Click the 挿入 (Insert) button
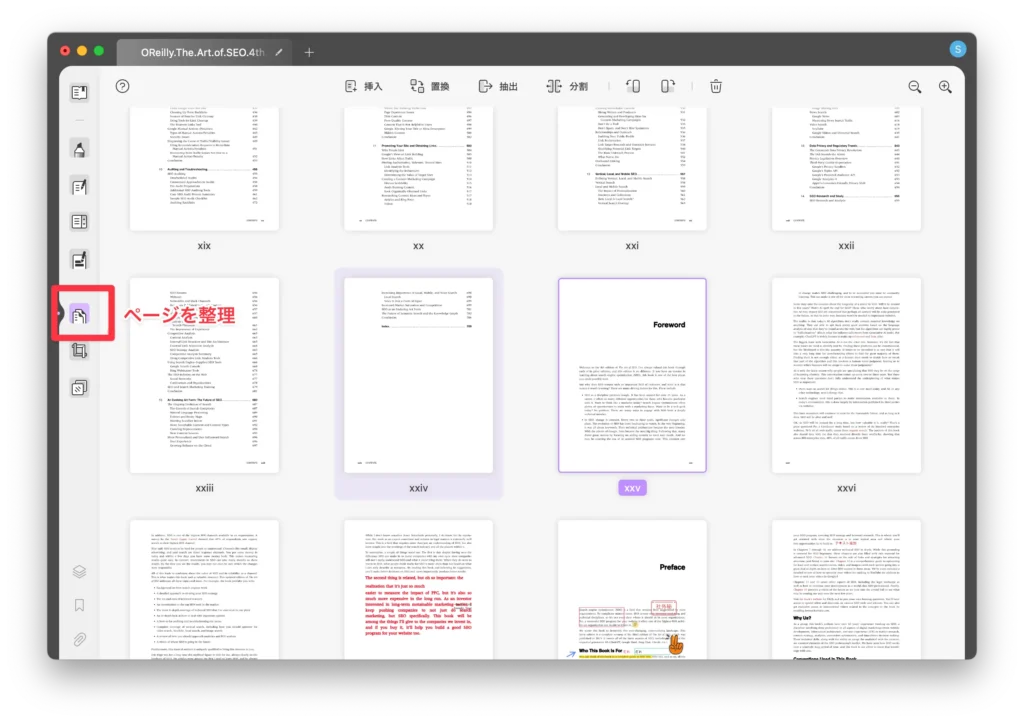Viewport: 1024px width, 722px height. coord(364,87)
